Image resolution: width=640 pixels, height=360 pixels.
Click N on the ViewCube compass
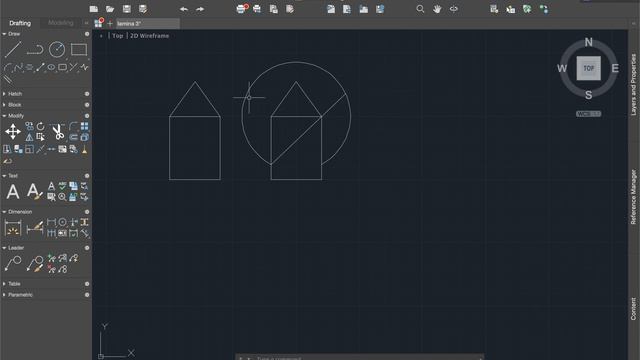(x=589, y=42)
